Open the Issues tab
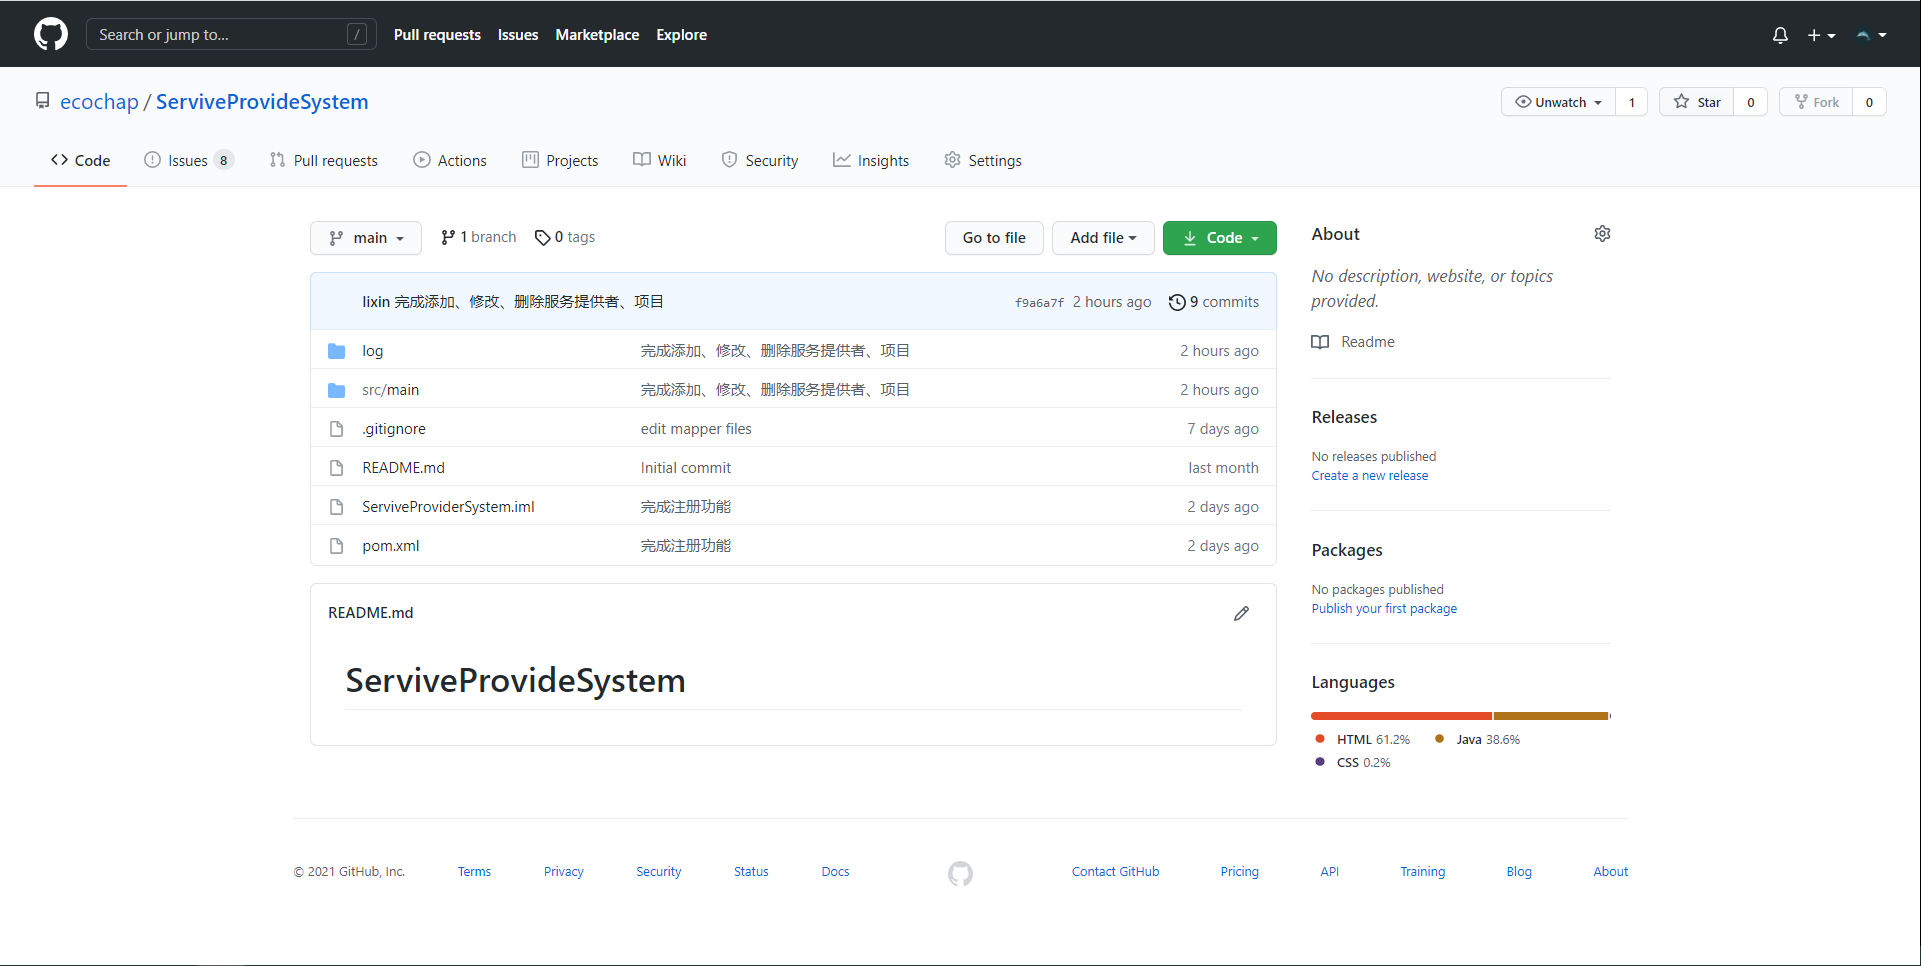Screen dimensions: 1921x966 pos(189,161)
